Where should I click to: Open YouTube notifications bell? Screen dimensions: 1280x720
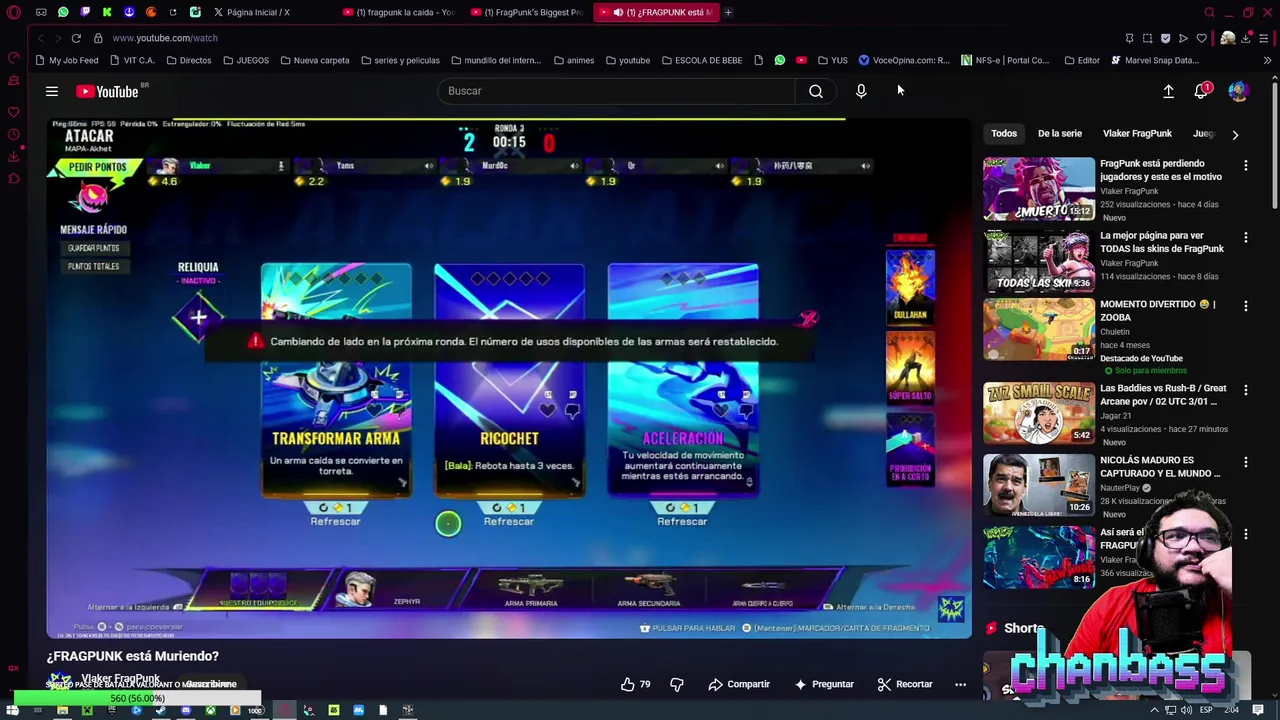pyautogui.click(x=1201, y=91)
